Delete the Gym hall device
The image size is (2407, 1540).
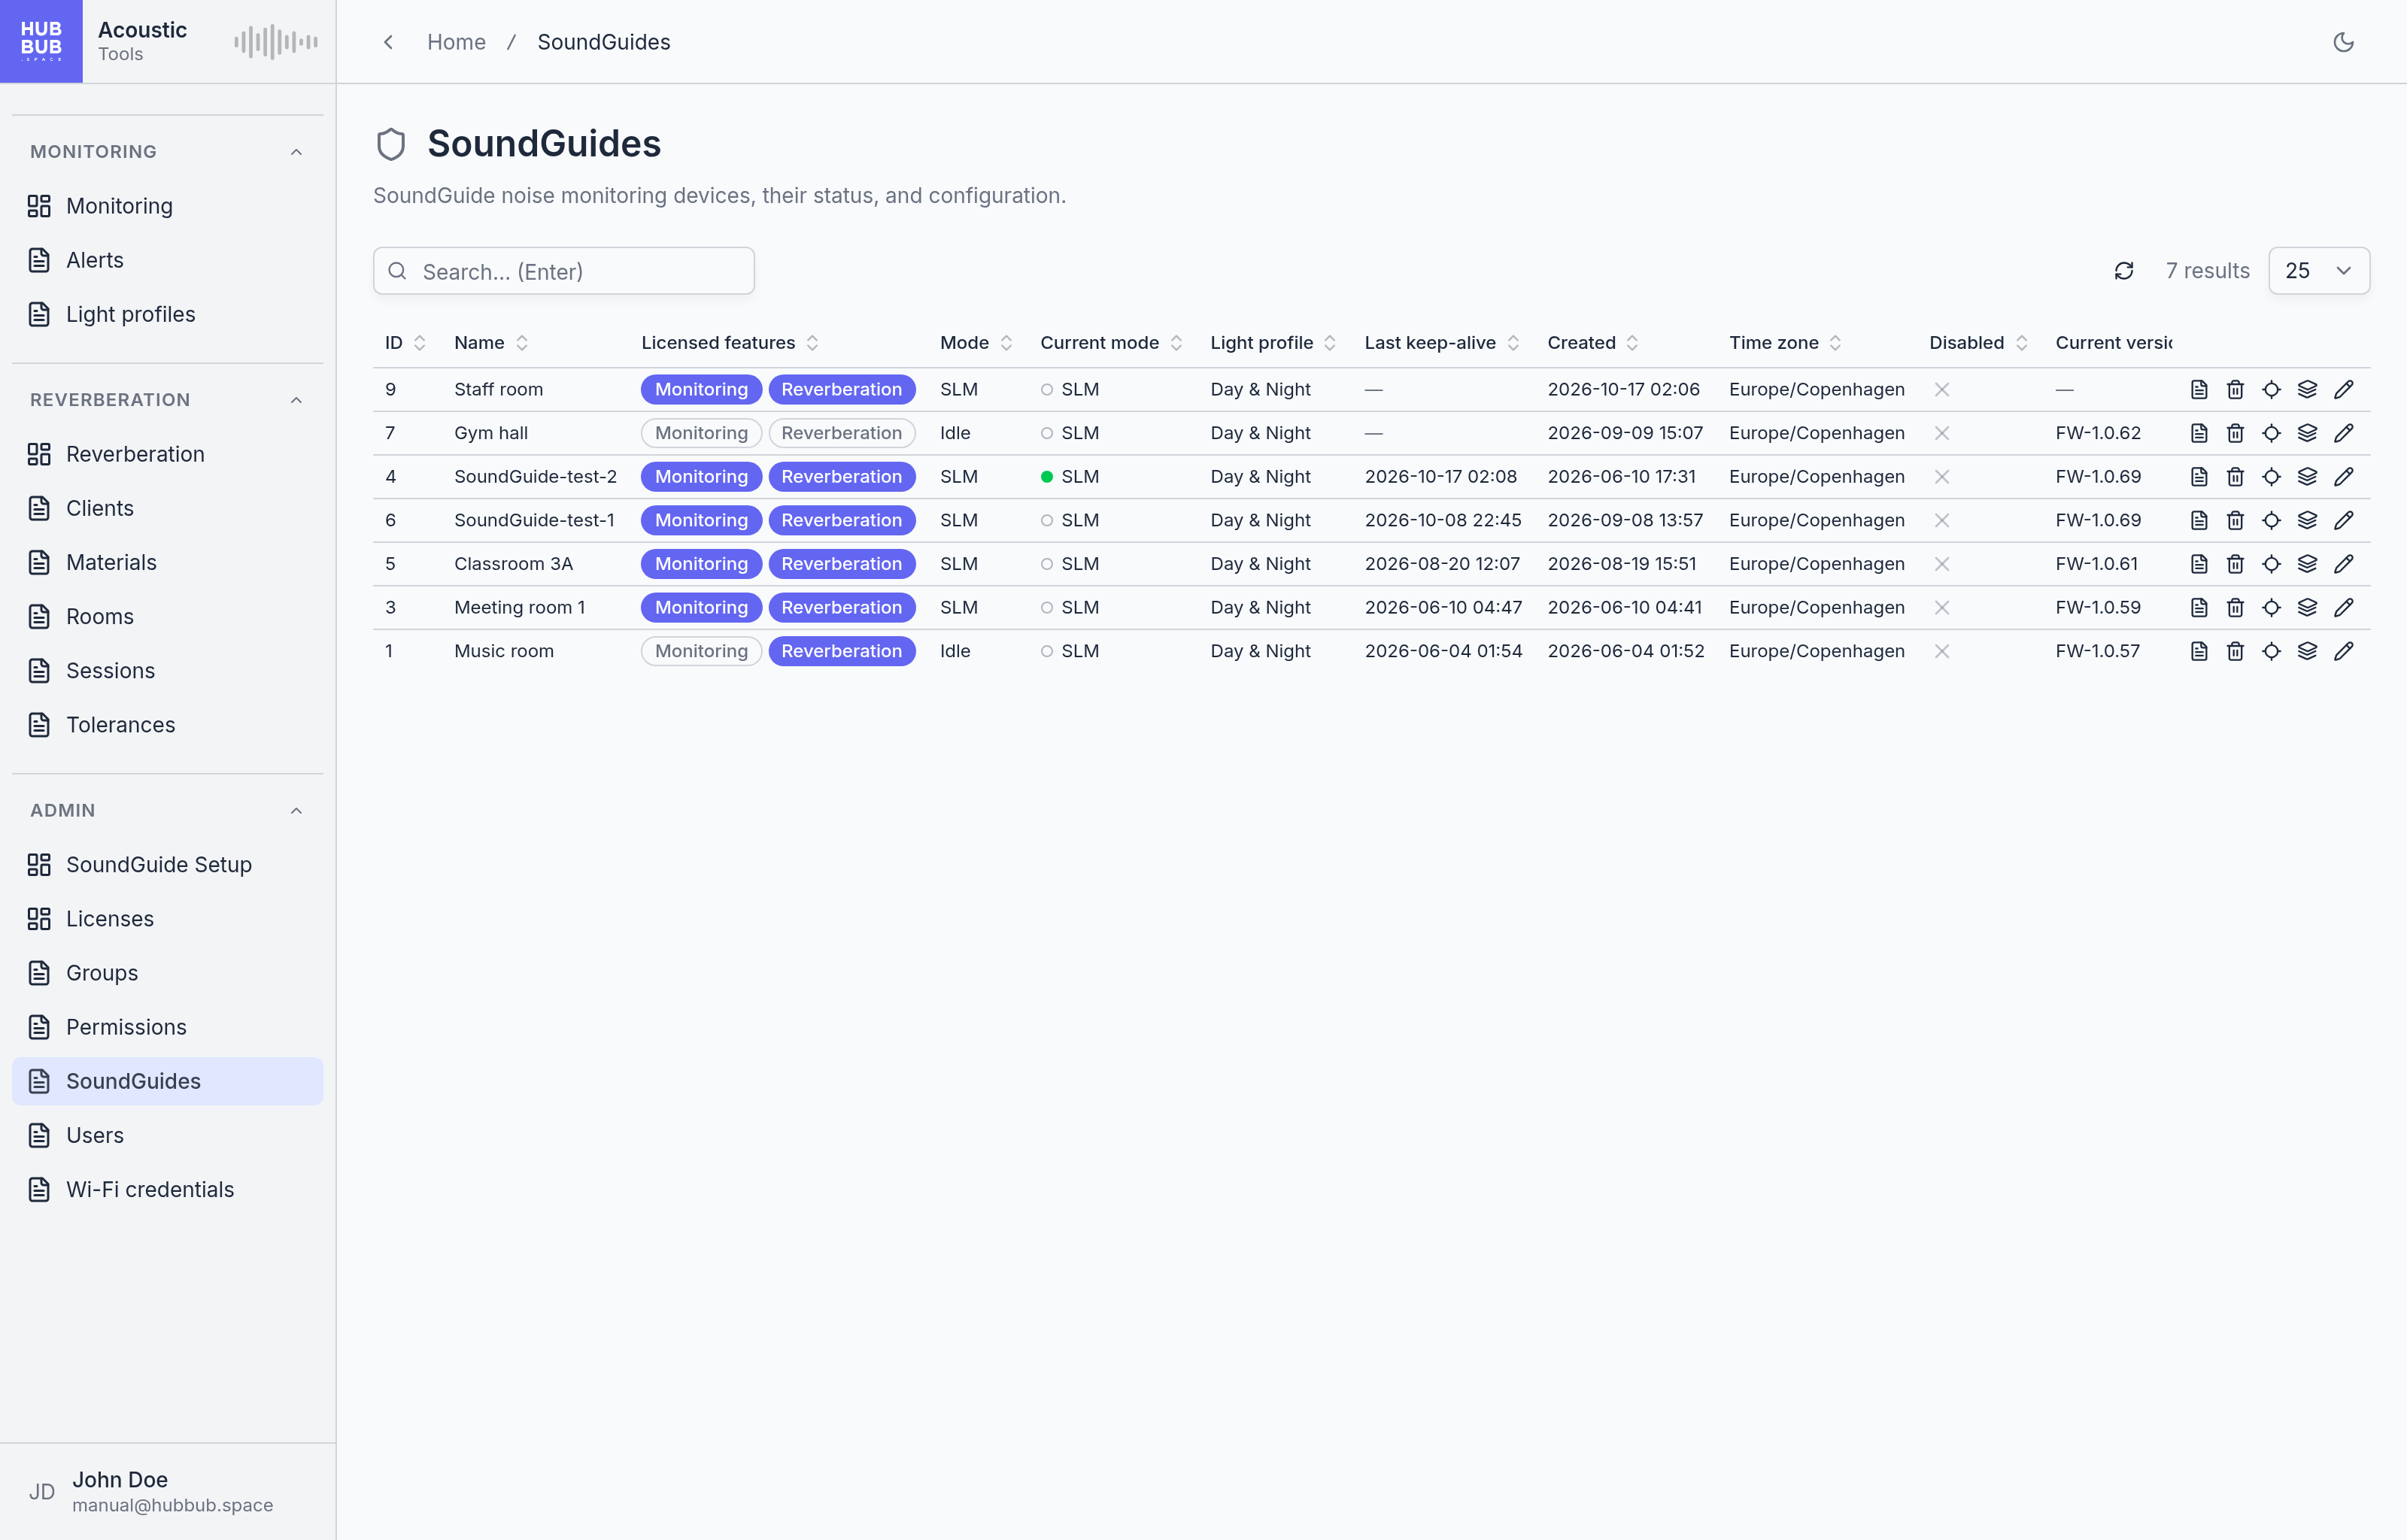pos(2235,433)
